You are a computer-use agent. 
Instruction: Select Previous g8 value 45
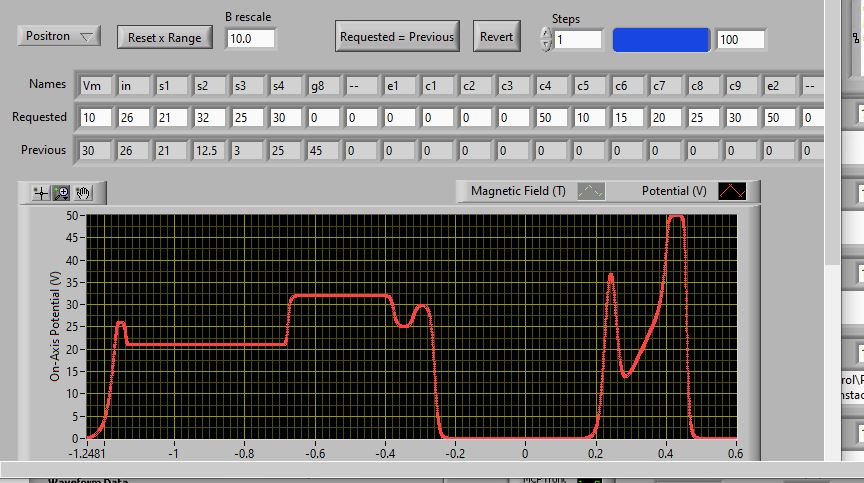(x=324, y=150)
